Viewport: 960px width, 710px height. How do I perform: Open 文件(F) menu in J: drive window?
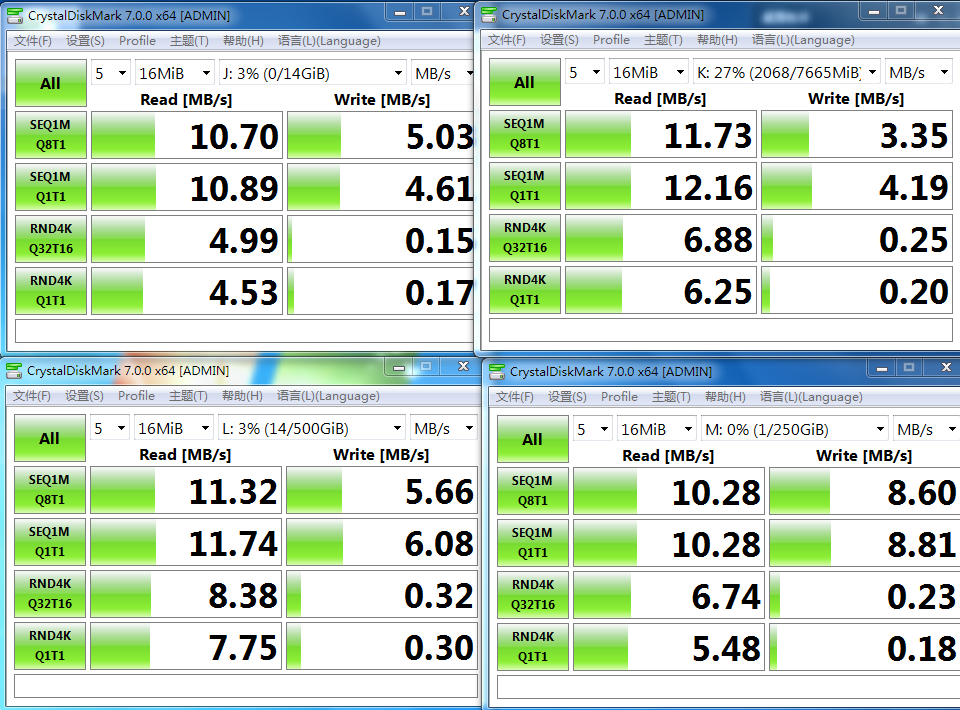32,41
